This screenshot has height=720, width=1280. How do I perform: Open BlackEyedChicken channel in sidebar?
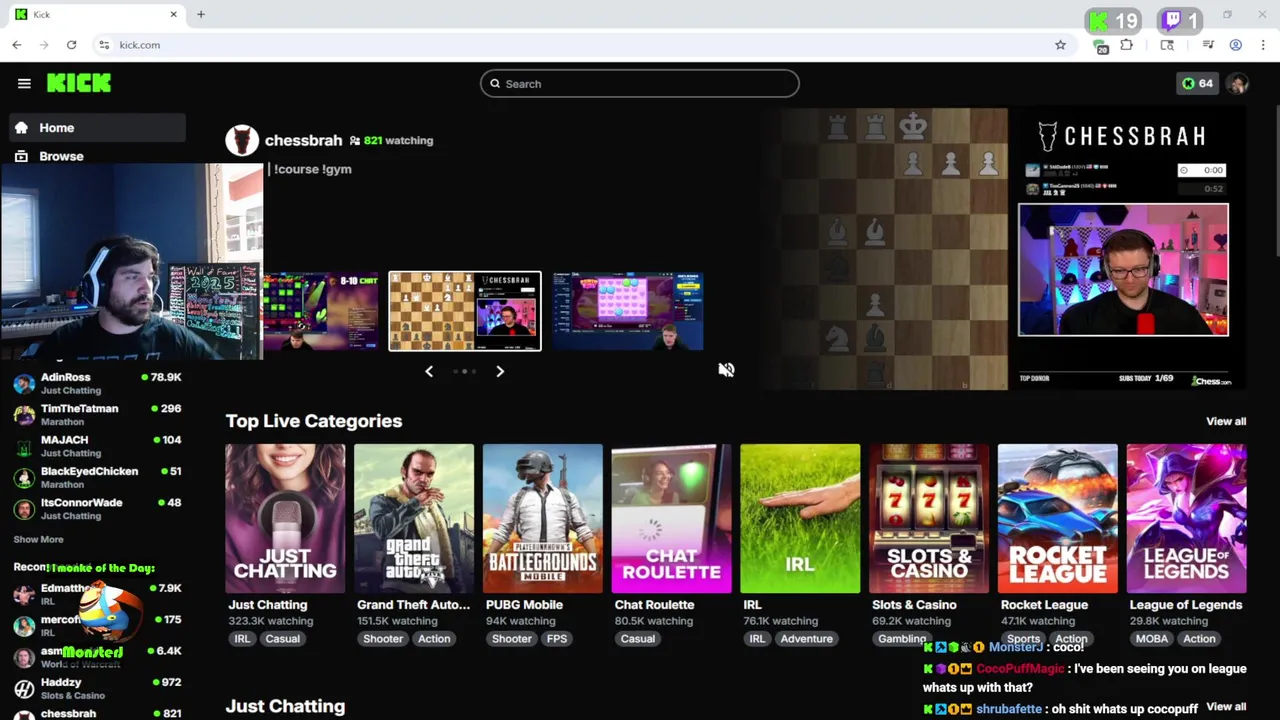click(x=98, y=477)
